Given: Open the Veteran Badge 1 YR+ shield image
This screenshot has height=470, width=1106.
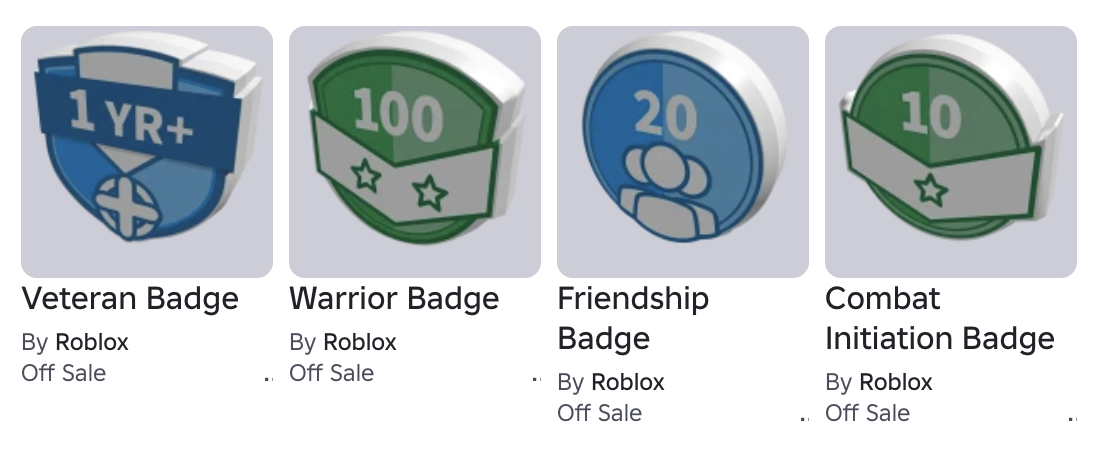Looking at the screenshot, I should click(x=147, y=152).
